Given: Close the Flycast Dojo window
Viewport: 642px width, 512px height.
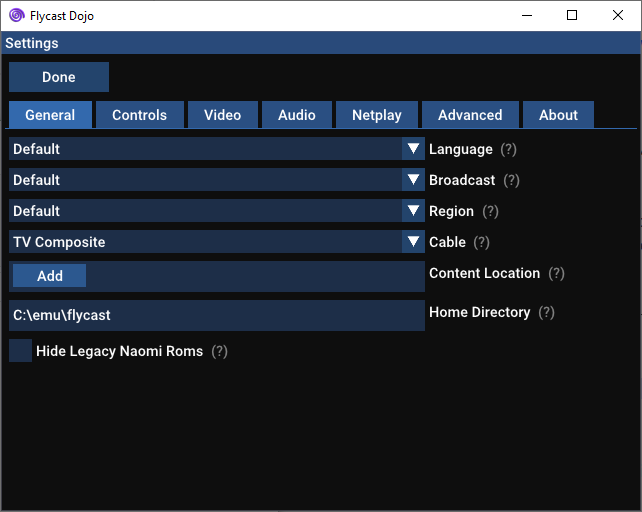Looking at the screenshot, I should tap(618, 16).
